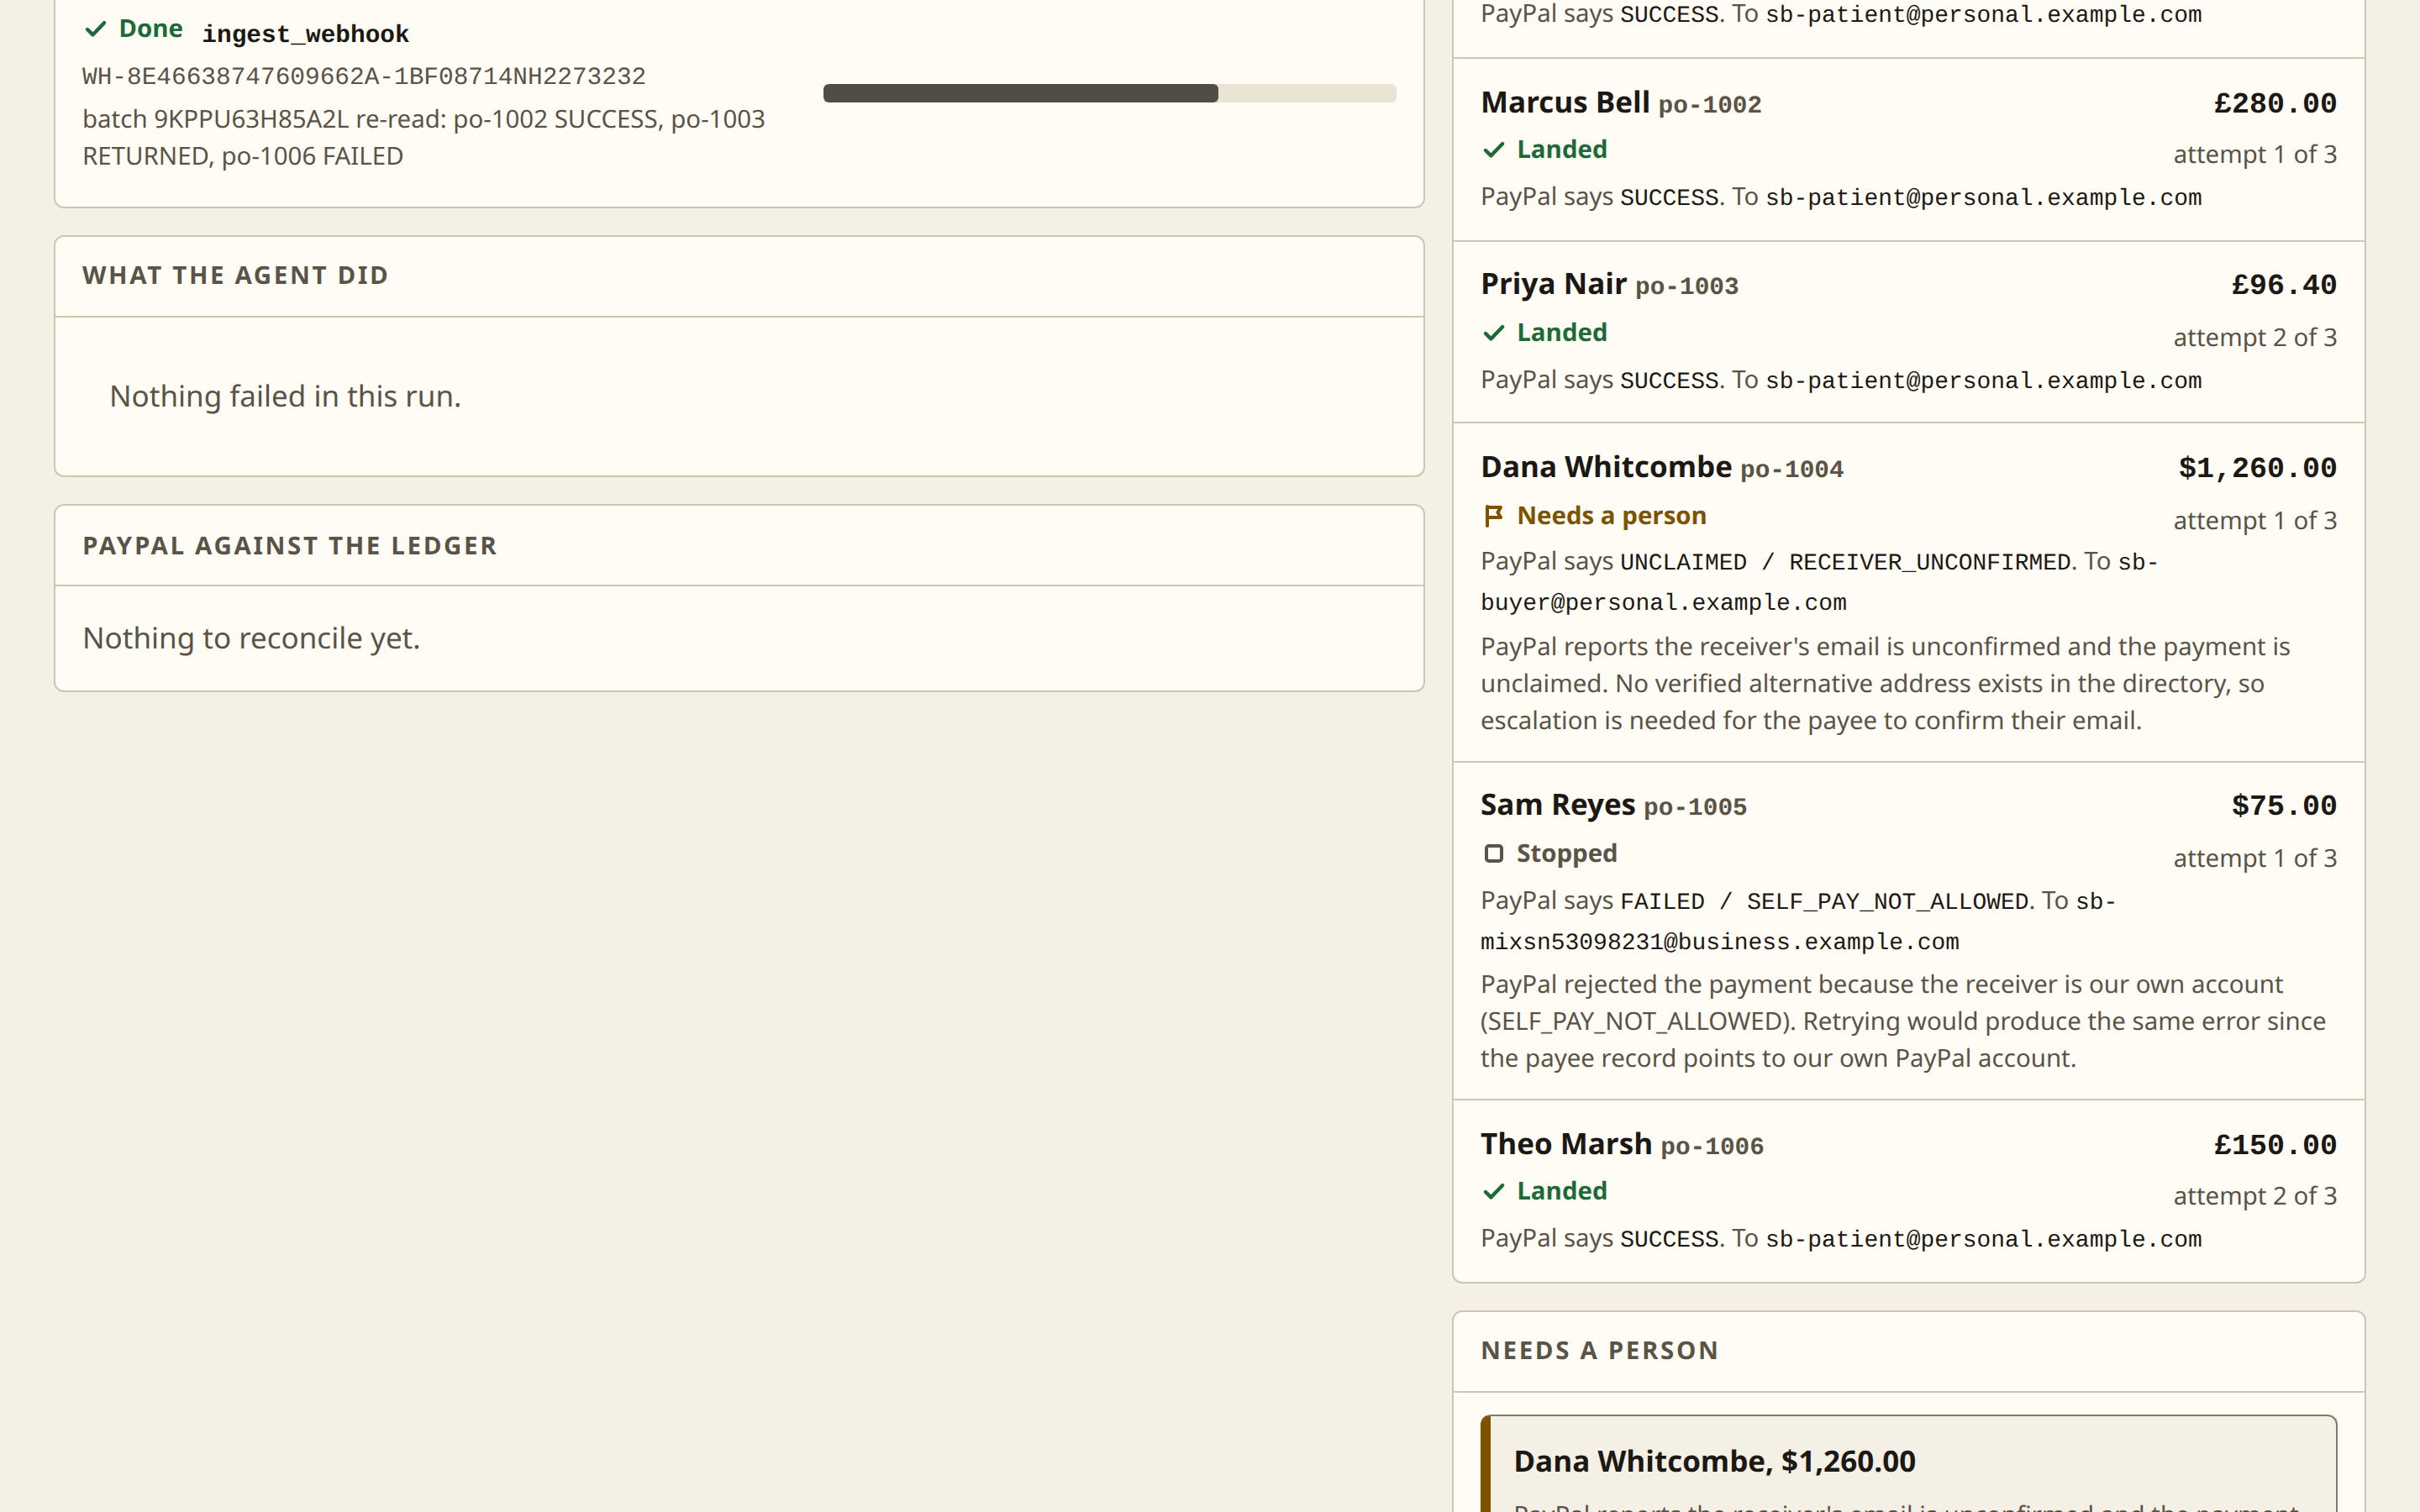Click the 'Needs a person' section heading
Image resolution: width=2420 pixels, height=1512 pixels.
(1599, 1351)
